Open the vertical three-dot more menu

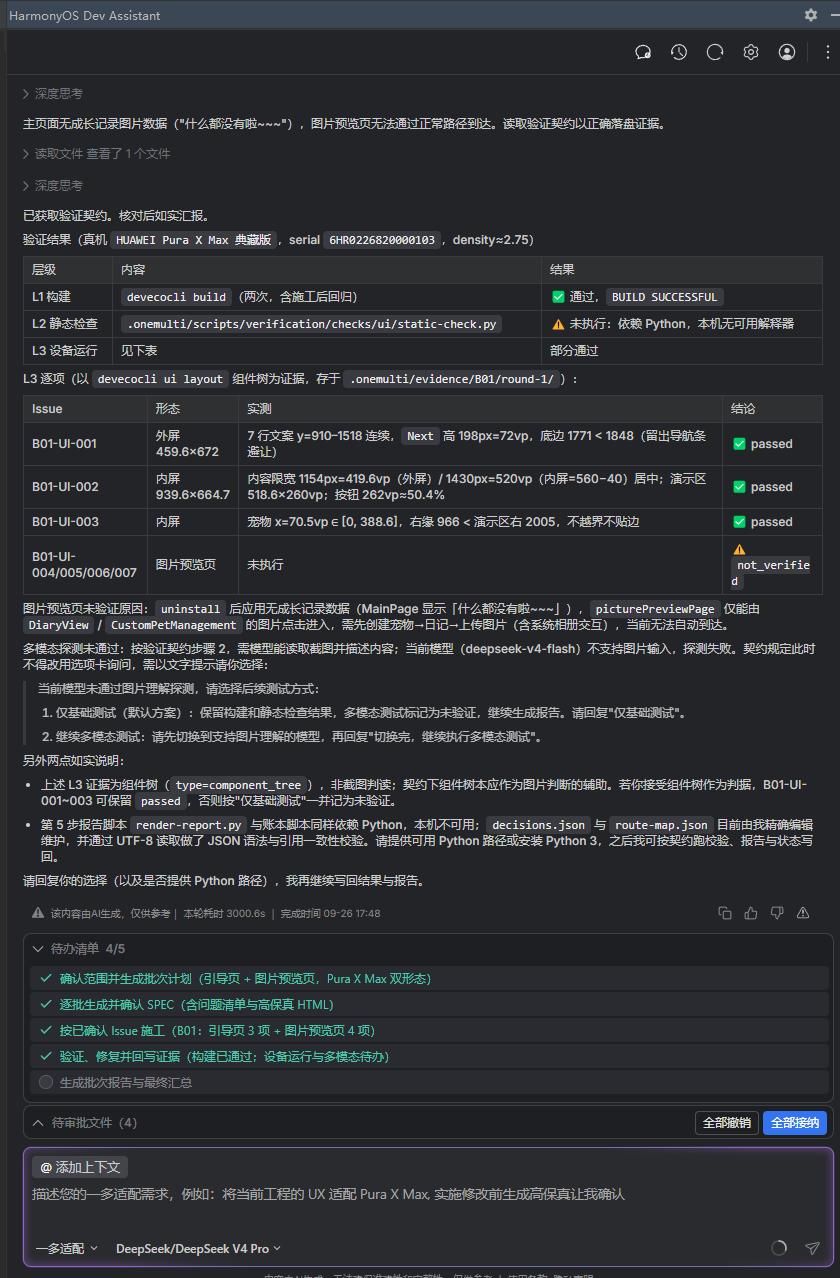[x=827, y=52]
